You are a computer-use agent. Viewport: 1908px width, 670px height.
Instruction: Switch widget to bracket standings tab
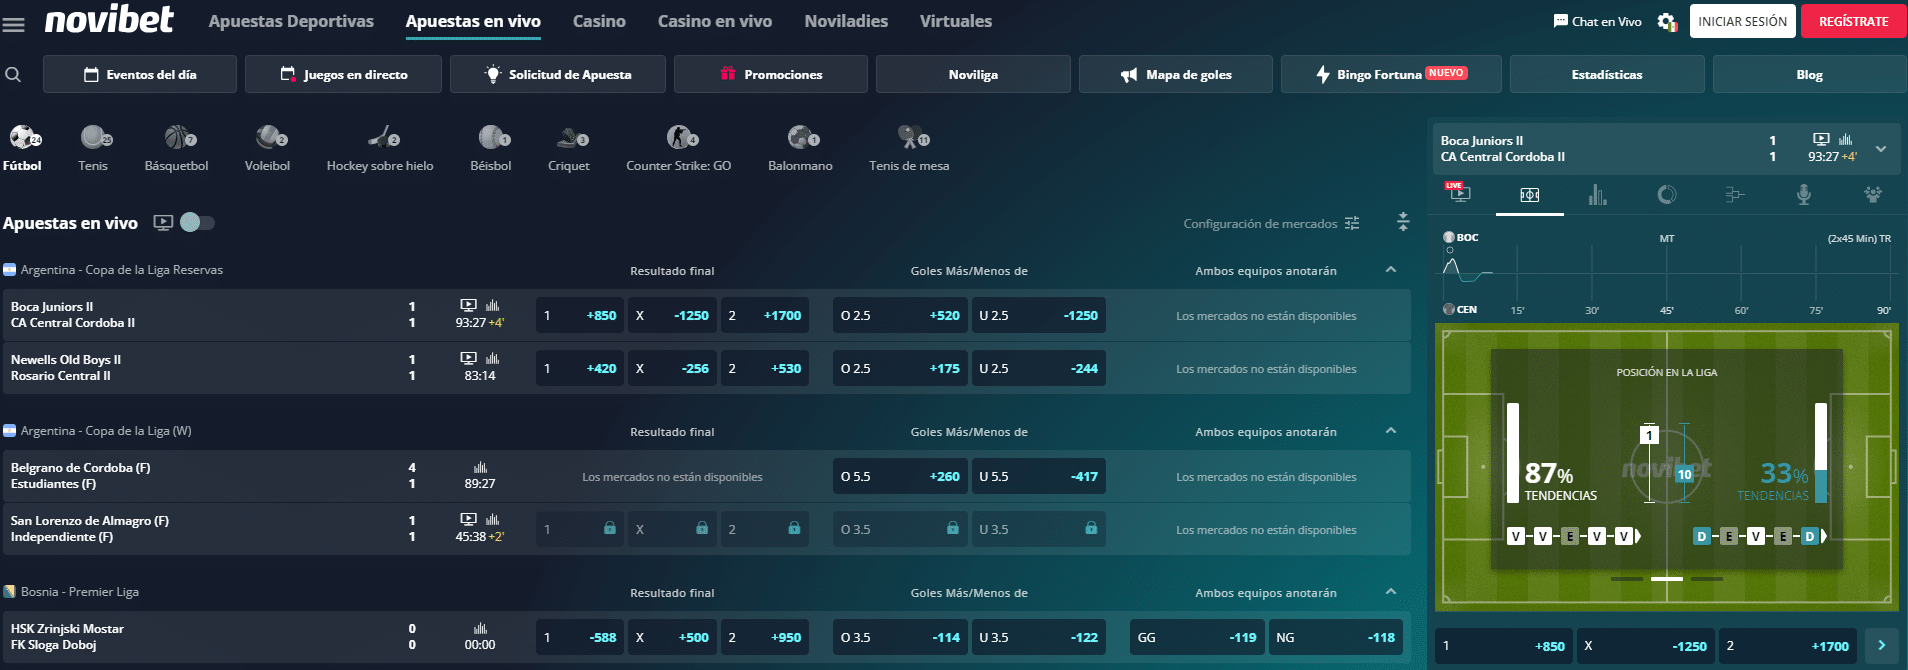(1735, 195)
